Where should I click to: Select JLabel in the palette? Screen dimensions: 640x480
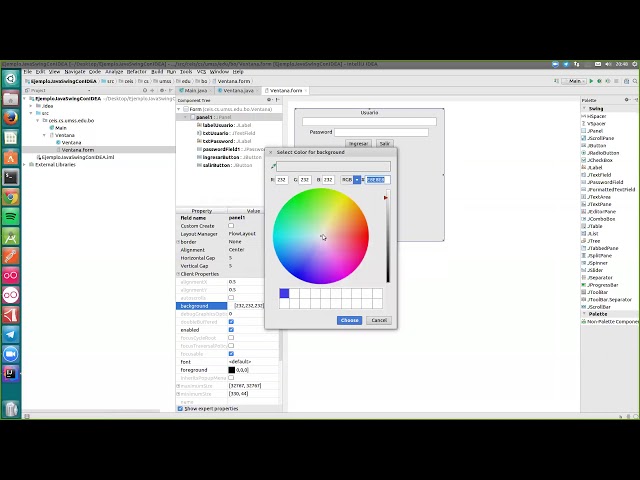pyautogui.click(x=592, y=168)
